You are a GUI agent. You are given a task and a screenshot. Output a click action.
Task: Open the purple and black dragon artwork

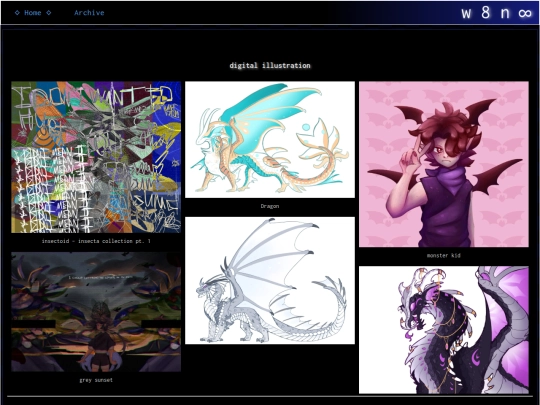tap(444, 330)
